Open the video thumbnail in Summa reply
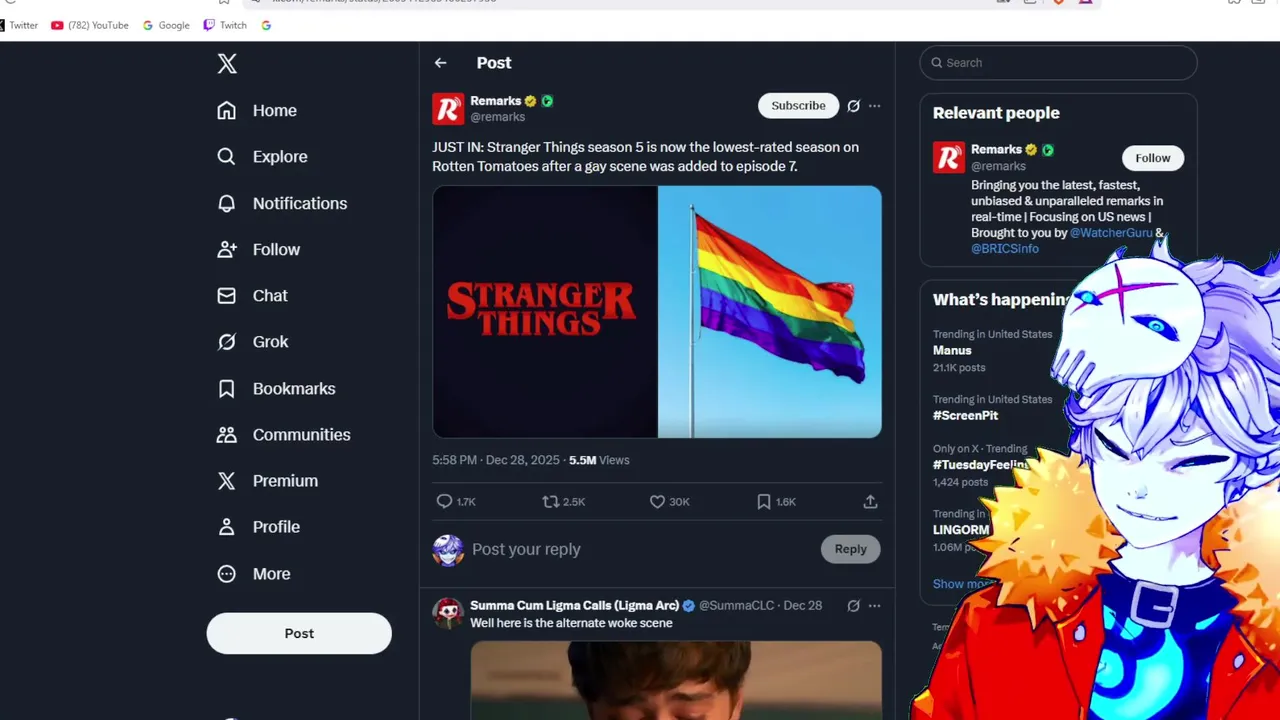Image resolution: width=1280 pixels, height=720 pixels. tap(676, 680)
